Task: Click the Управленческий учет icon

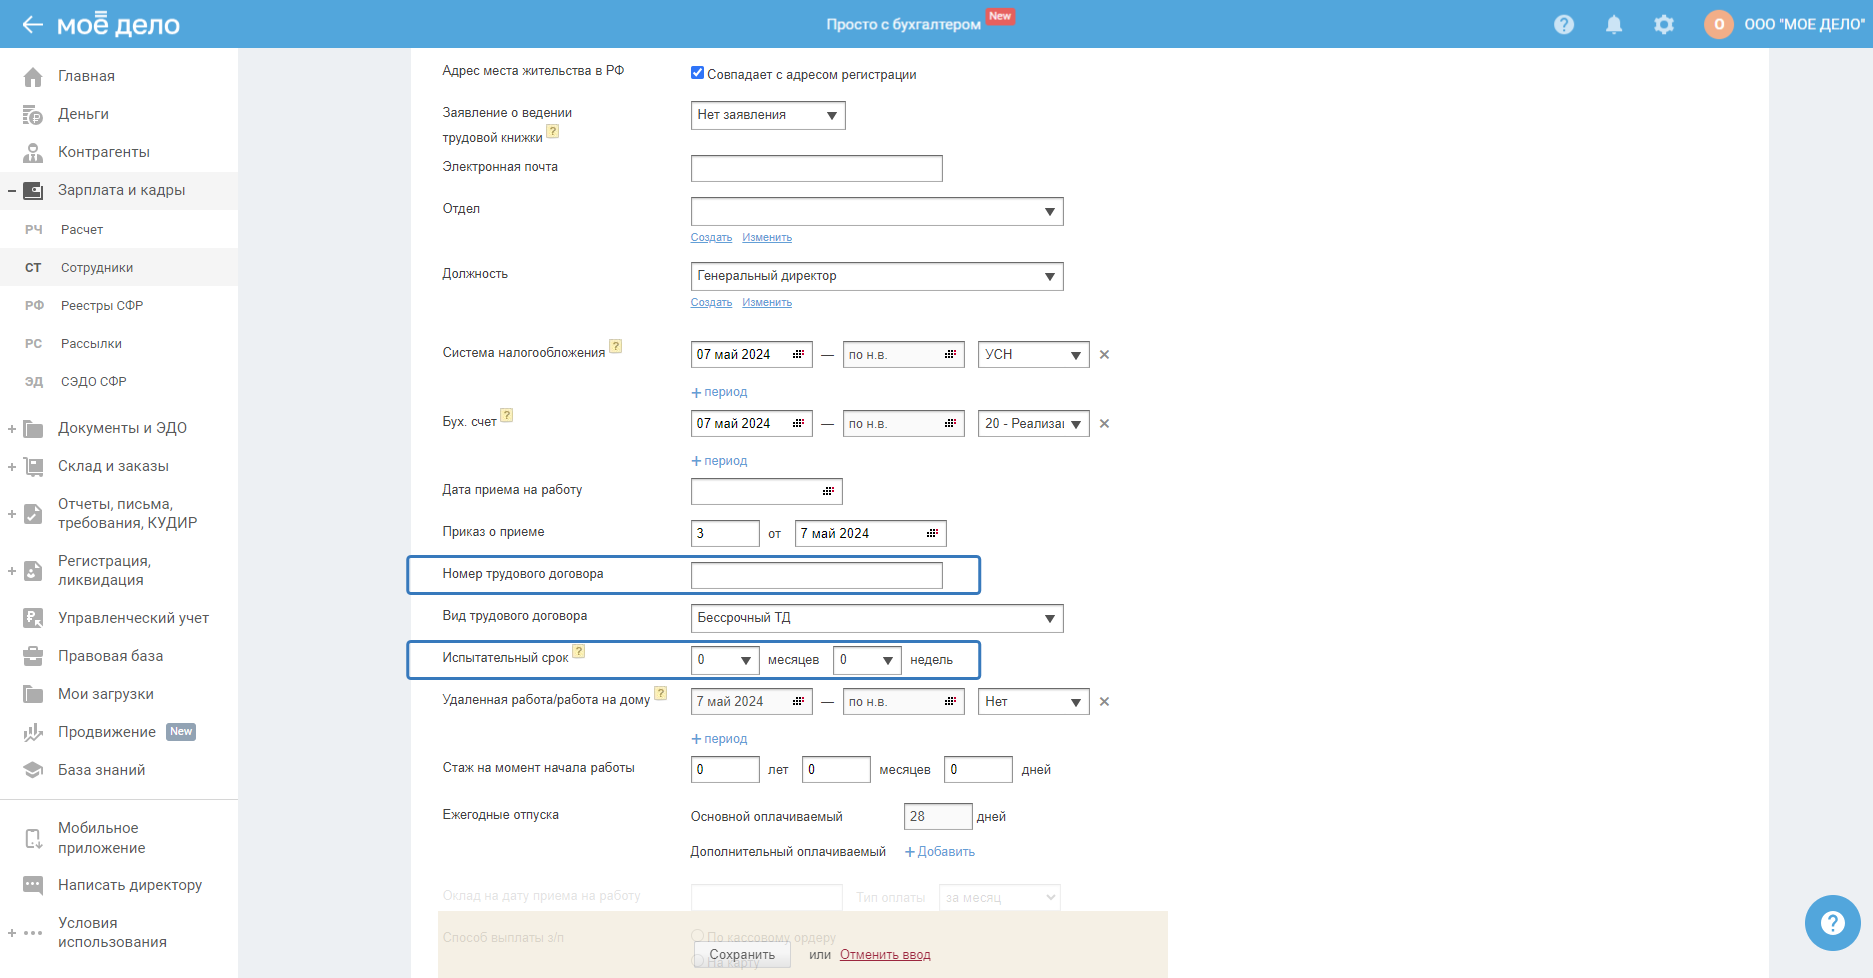Action: pos(33,619)
